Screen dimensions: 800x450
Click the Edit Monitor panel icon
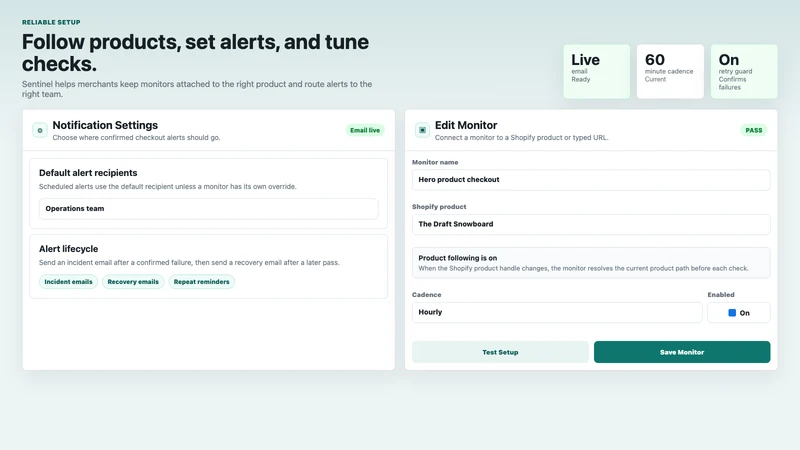[422, 130]
